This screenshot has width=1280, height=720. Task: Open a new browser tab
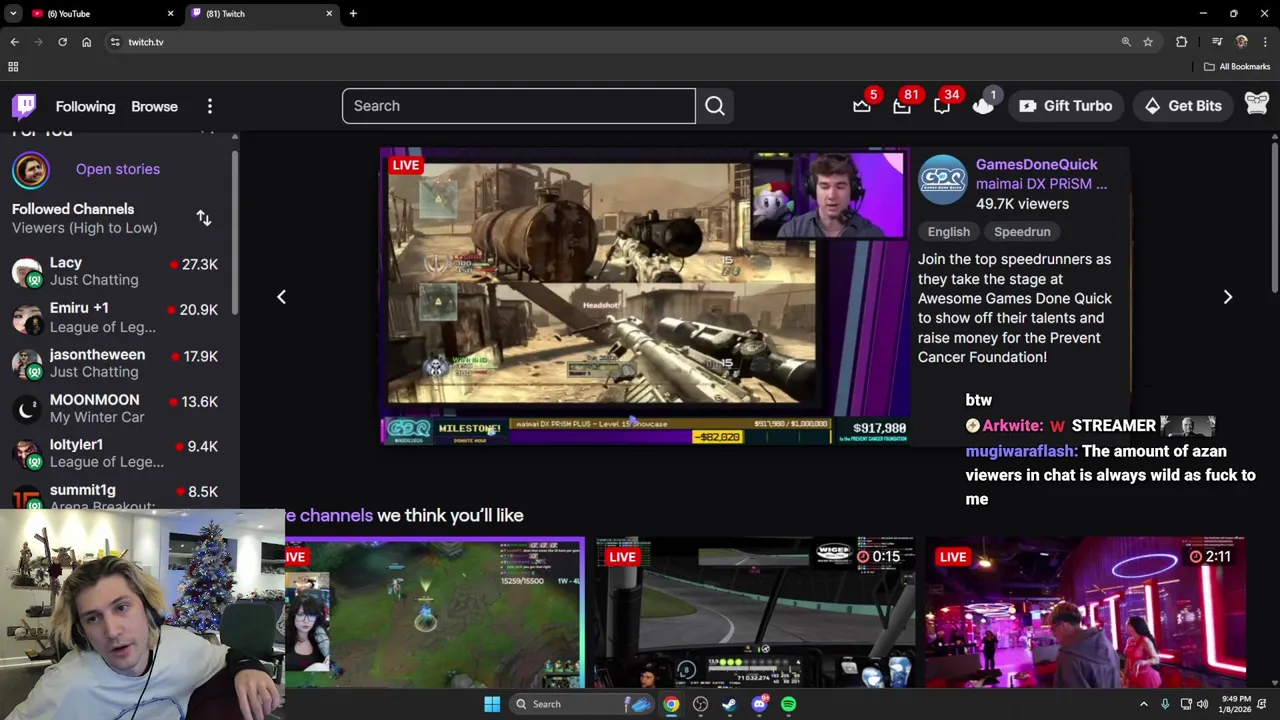pos(353,14)
